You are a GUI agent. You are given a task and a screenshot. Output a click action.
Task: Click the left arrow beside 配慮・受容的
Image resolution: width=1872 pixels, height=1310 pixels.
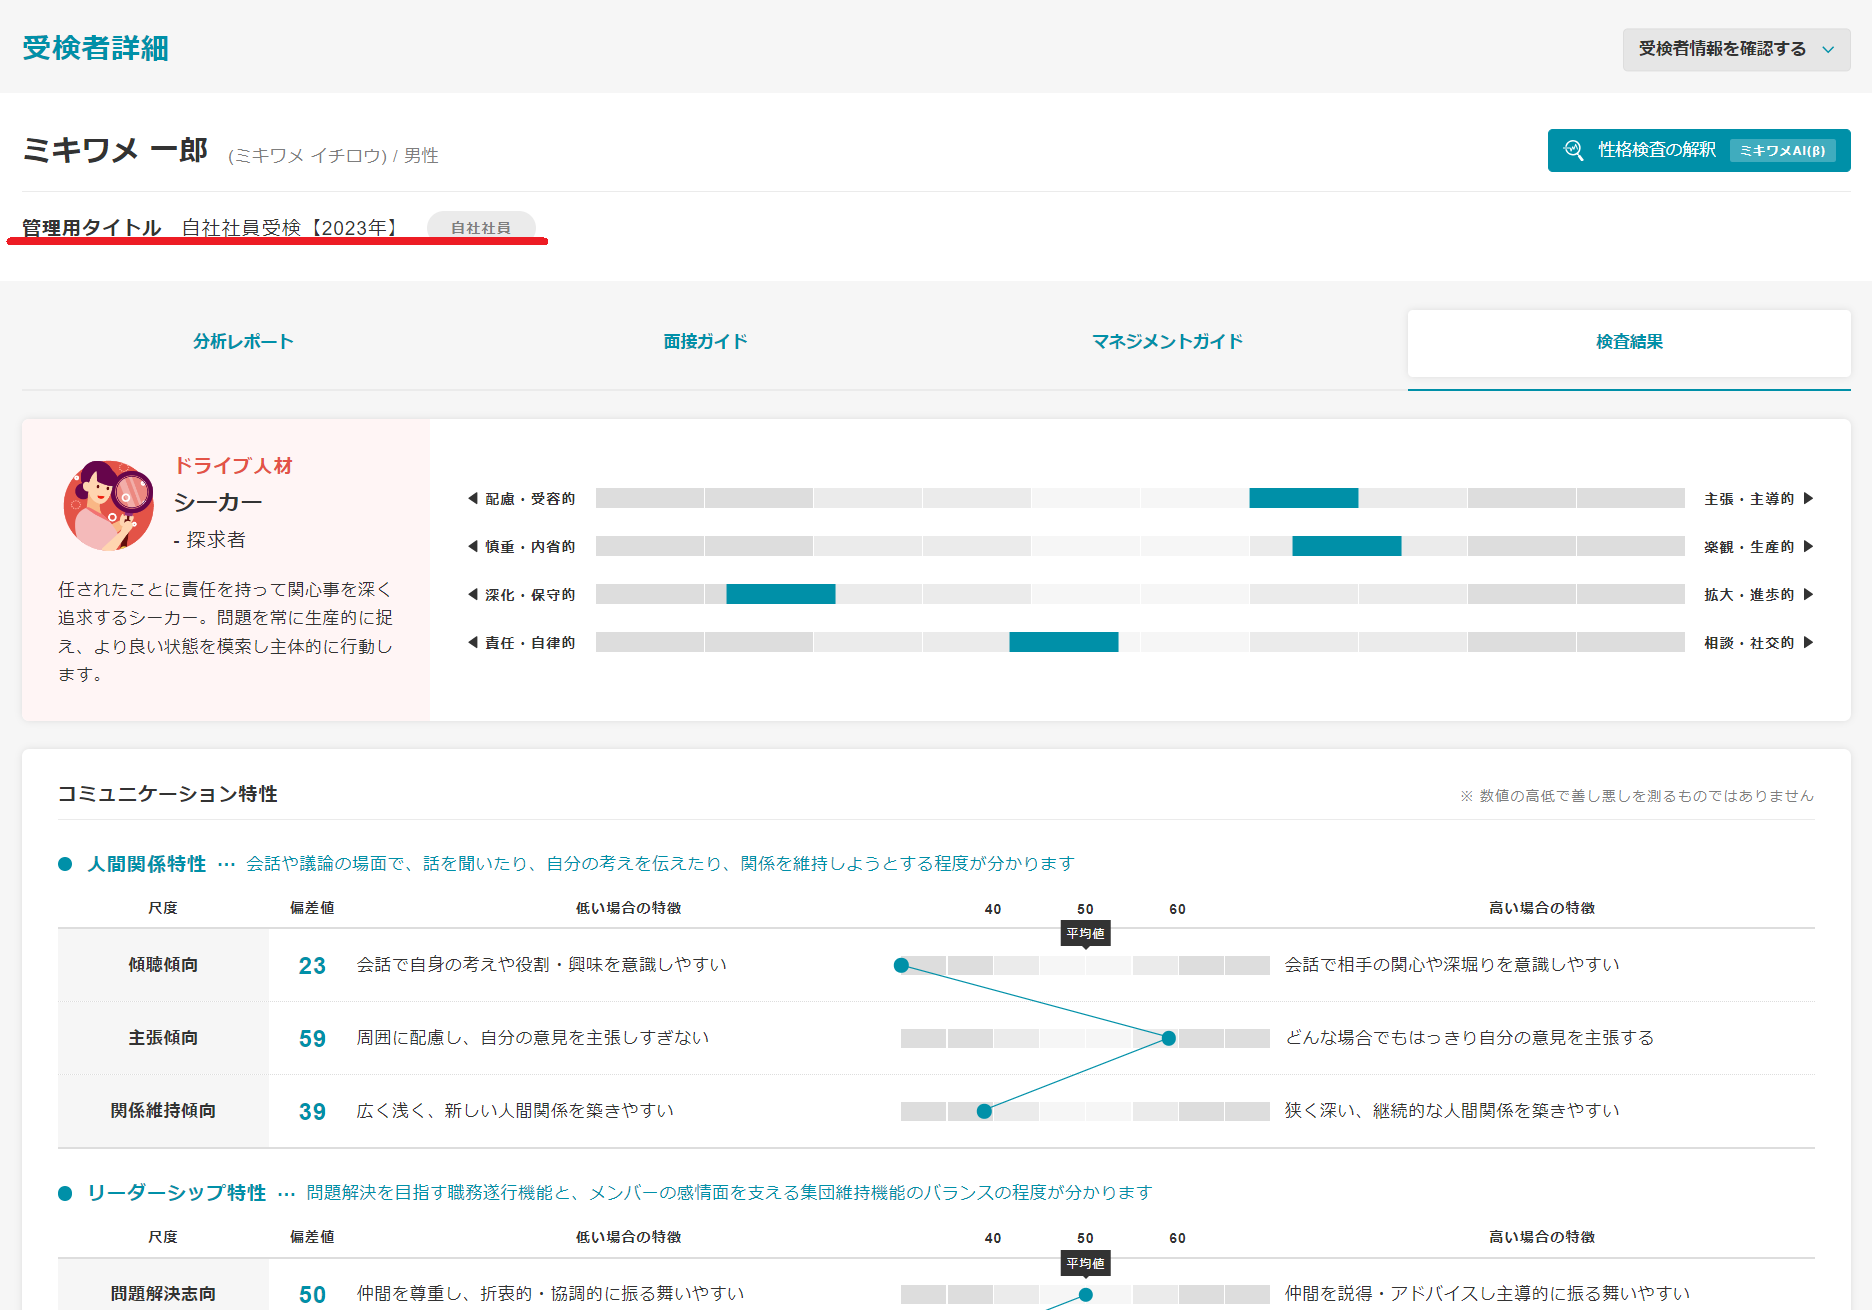pyautogui.click(x=472, y=498)
